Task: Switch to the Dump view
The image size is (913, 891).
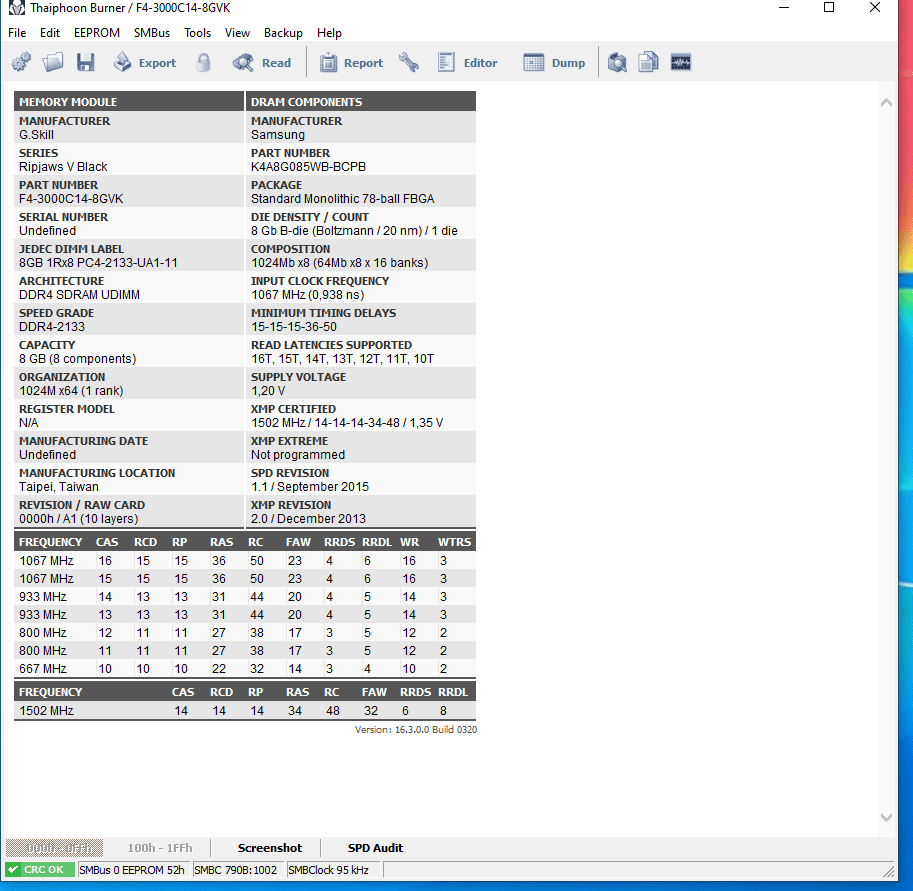Action: (554, 62)
